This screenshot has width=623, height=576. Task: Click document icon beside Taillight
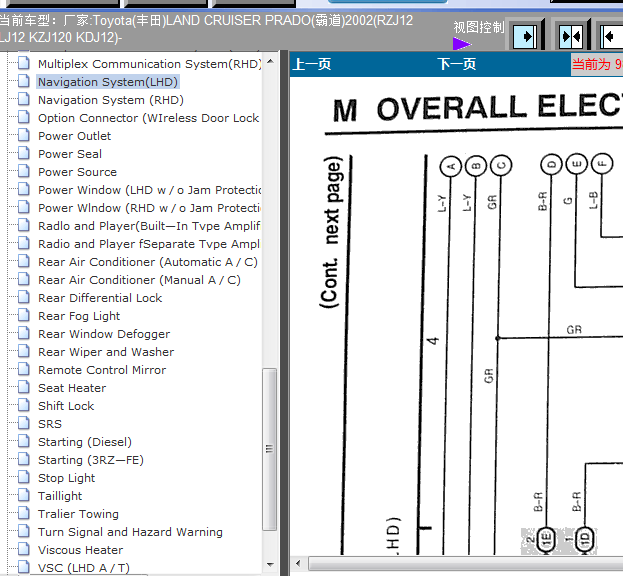click(x=24, y=495)
